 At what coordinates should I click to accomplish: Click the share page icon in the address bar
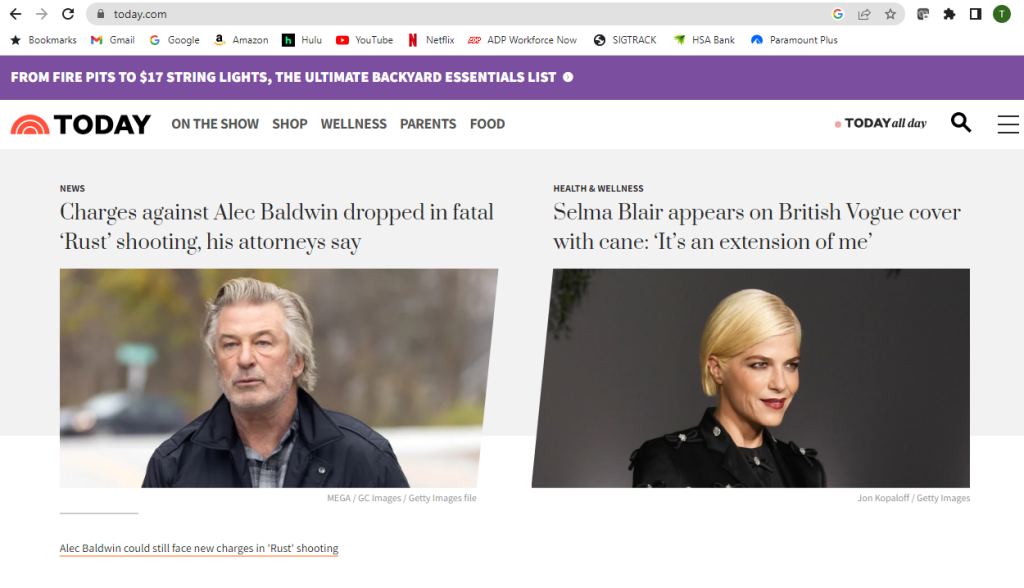[864, 14]
